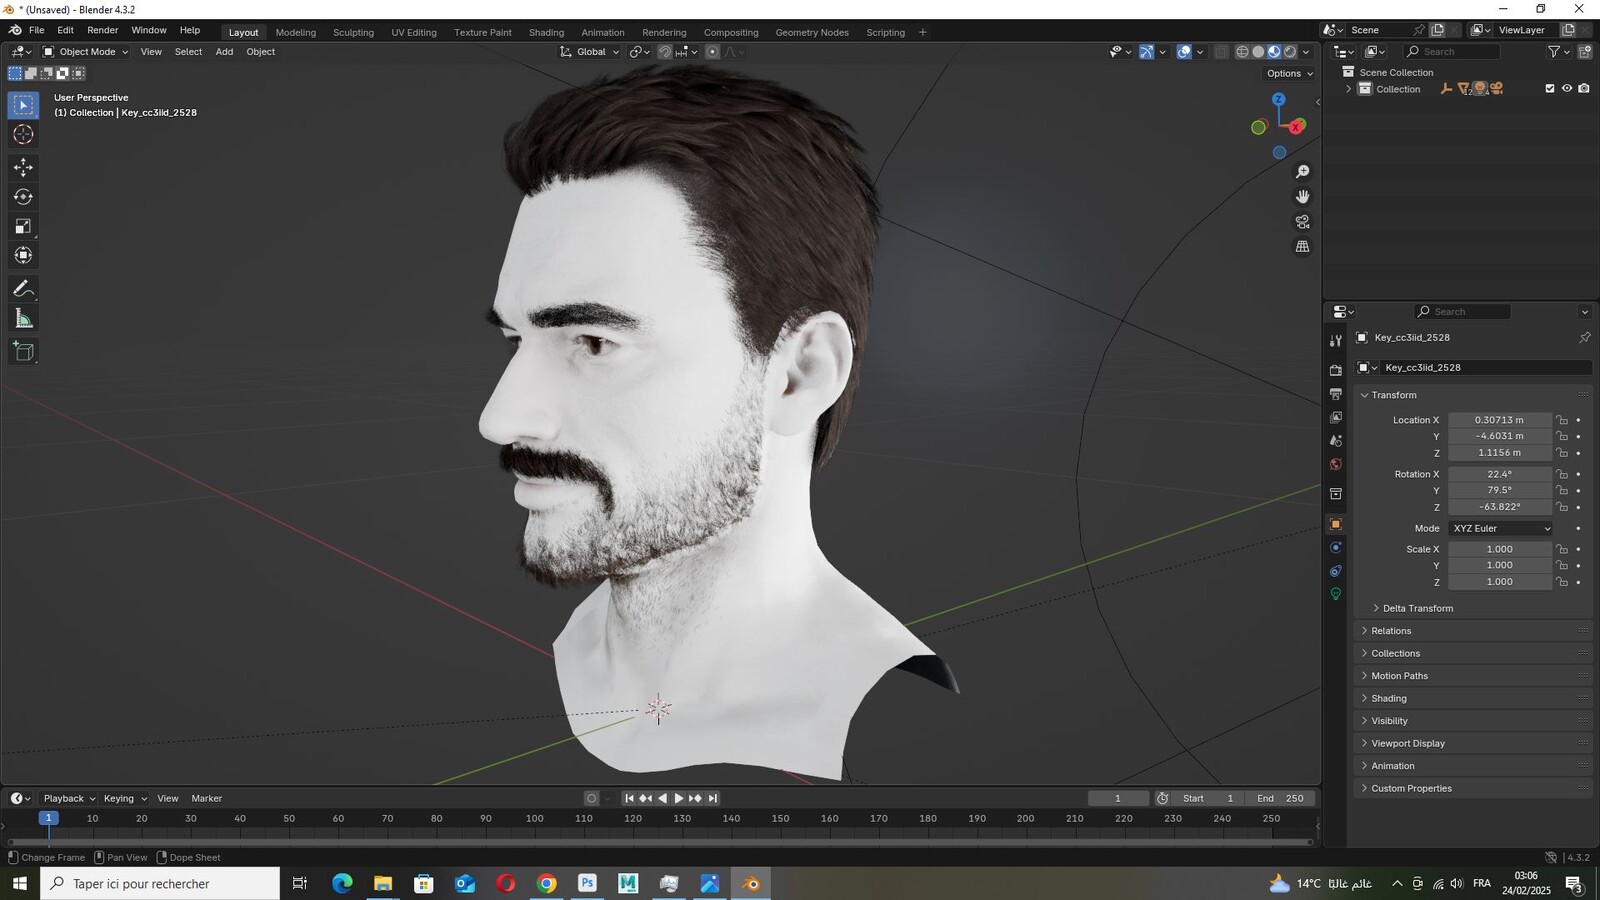This screenshot has height=900, width=1600.
Task: Open the viewport Add menu
Action: tap(224, 52)
